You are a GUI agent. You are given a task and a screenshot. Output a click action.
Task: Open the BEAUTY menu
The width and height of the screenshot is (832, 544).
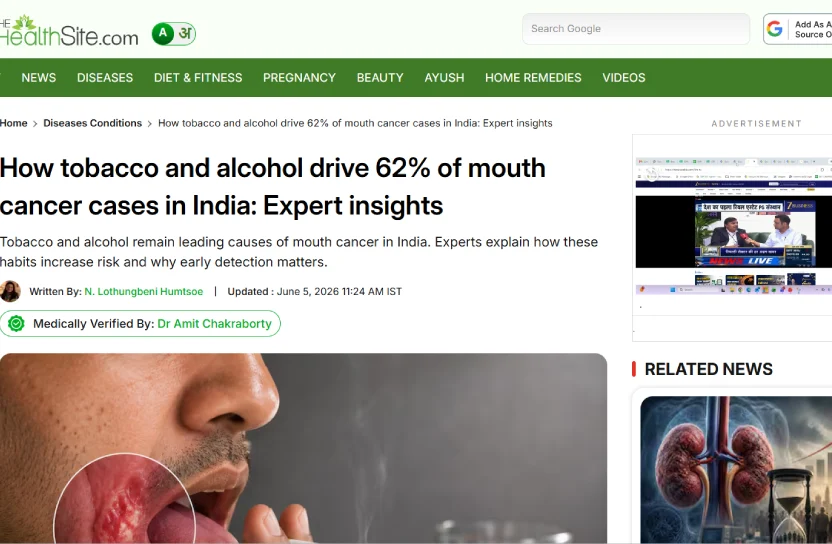pos(380,77)
